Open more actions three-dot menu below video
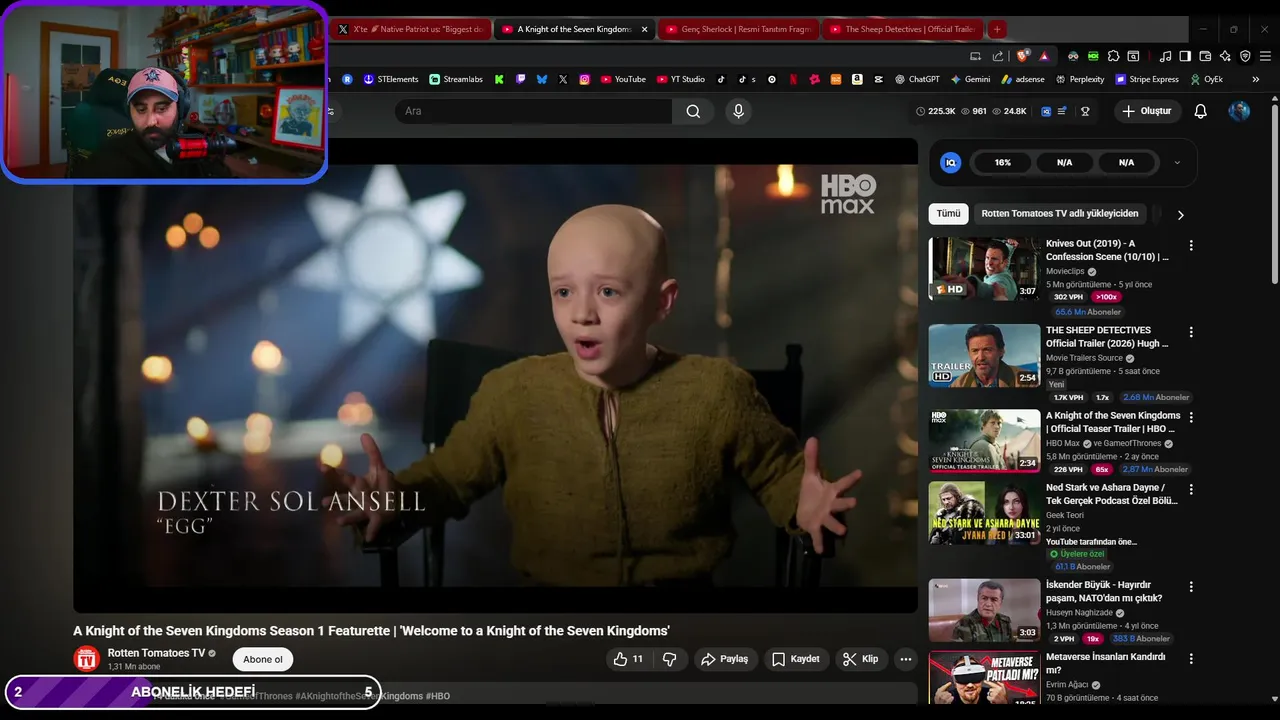The image size is (1280, 720). [x=906, y=659]
